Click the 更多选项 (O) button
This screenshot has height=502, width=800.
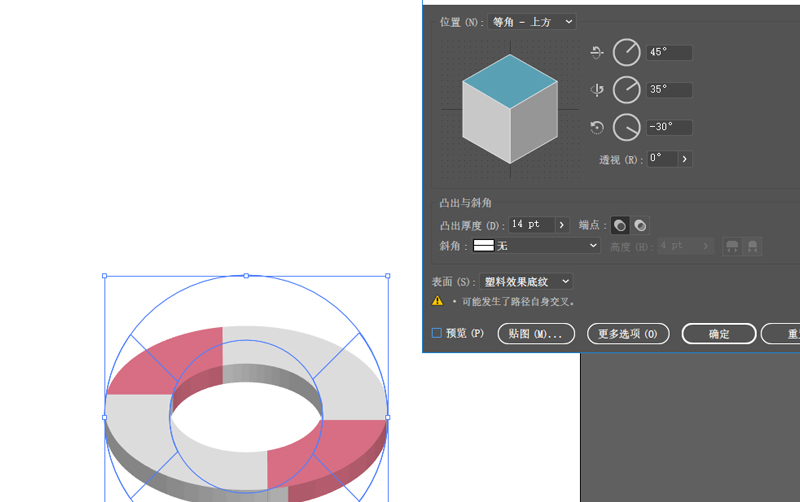[x=628, y=334]
